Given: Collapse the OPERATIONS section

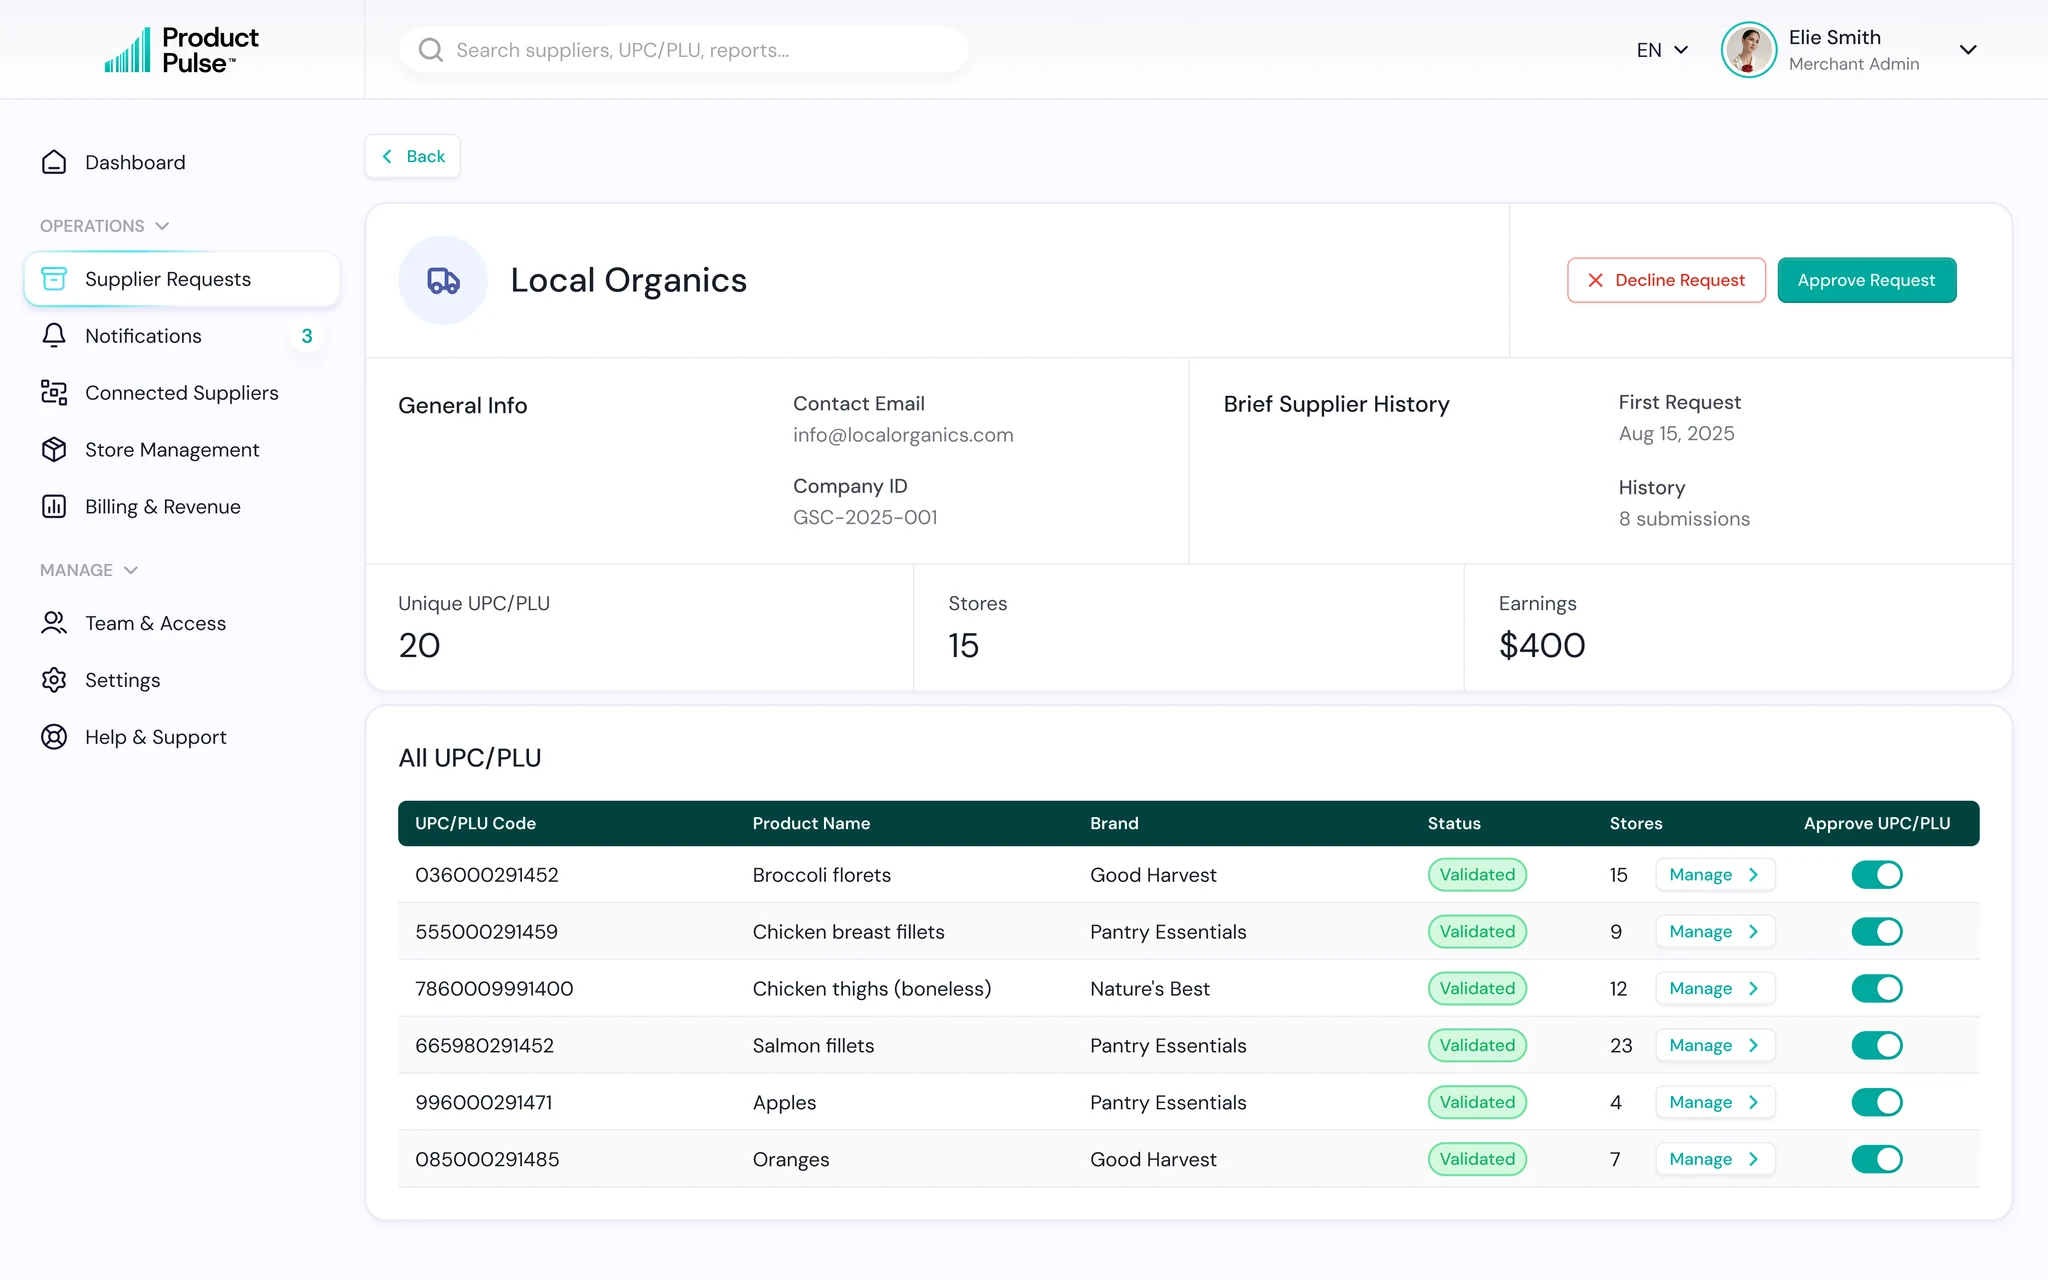Looking at the screenshot, I should [104, 226].
